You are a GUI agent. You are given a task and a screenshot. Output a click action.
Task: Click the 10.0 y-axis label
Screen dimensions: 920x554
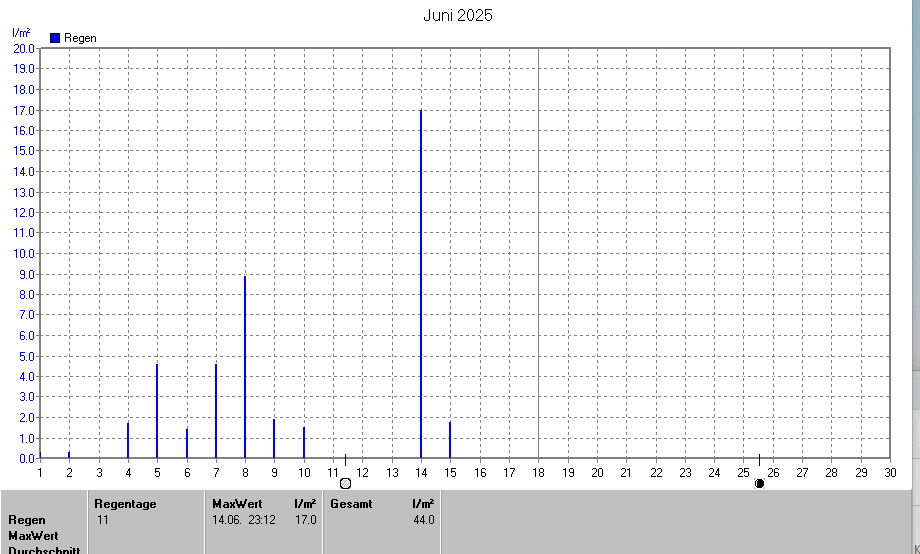tap(23, 254)
